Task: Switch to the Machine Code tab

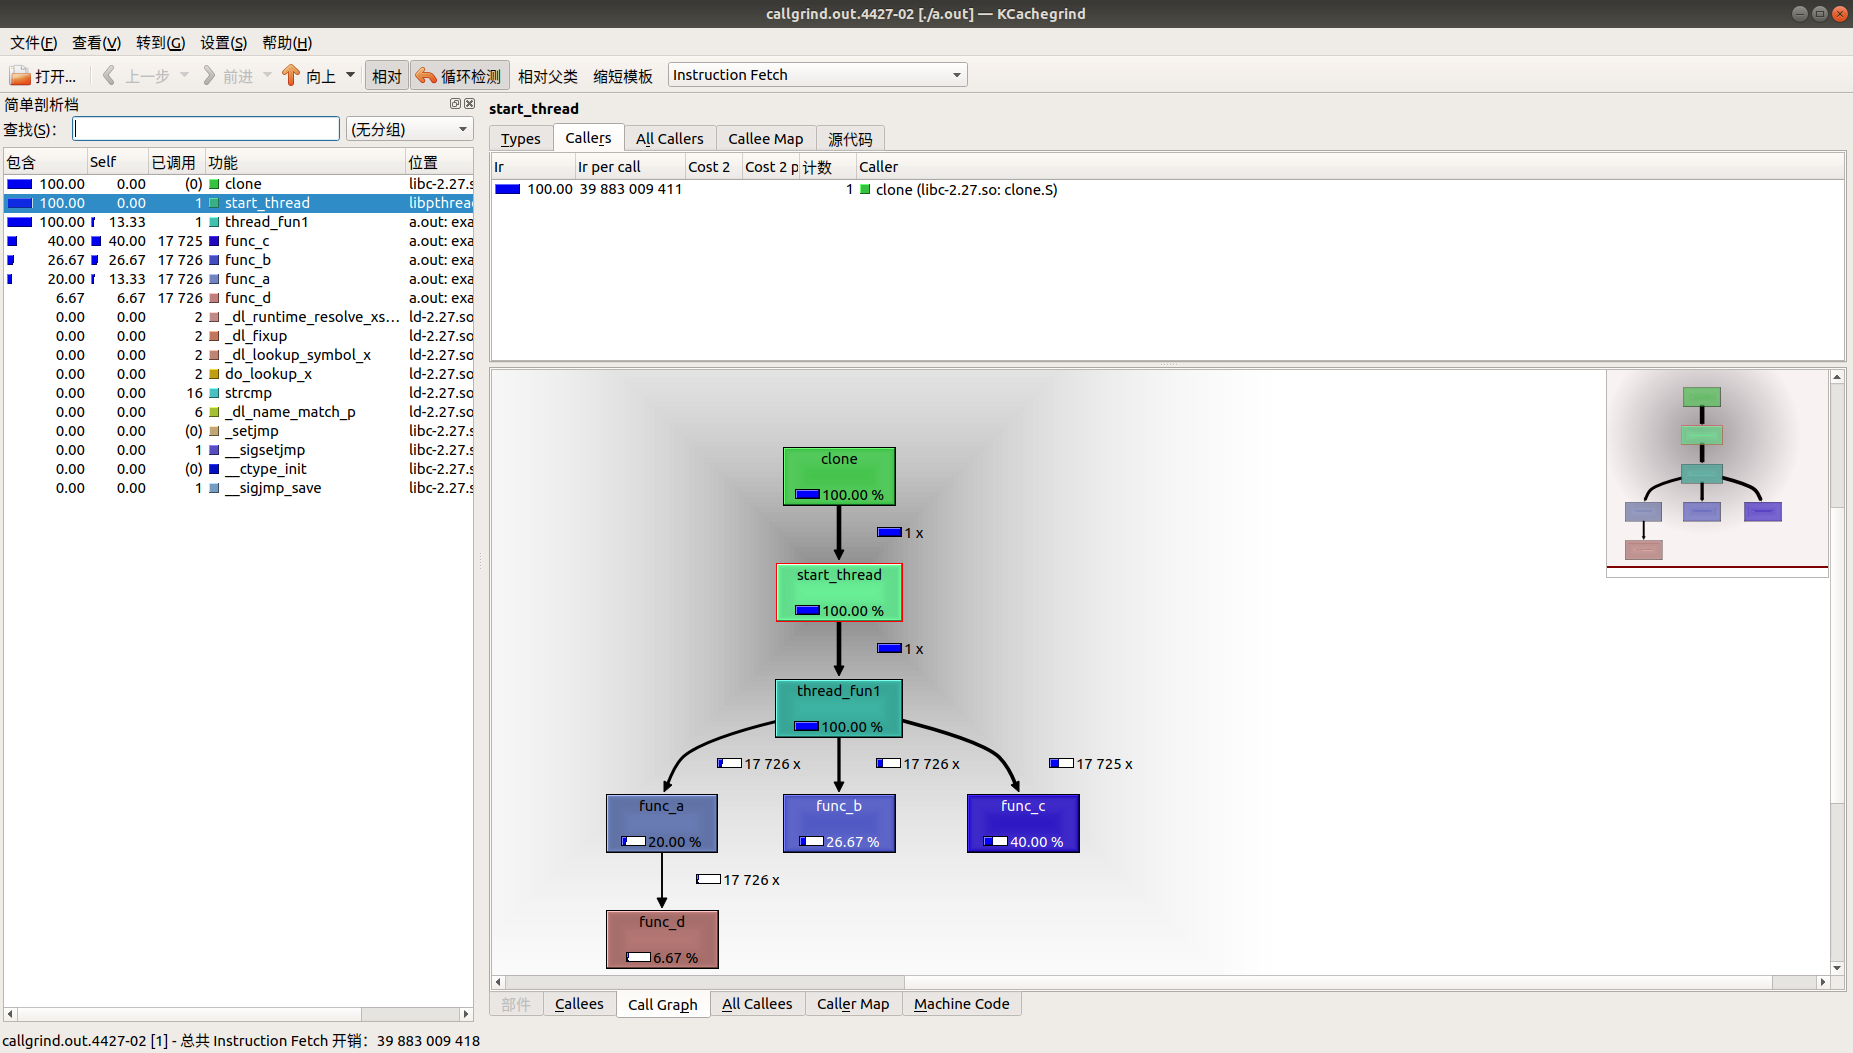Action: tap(961, 1004)
